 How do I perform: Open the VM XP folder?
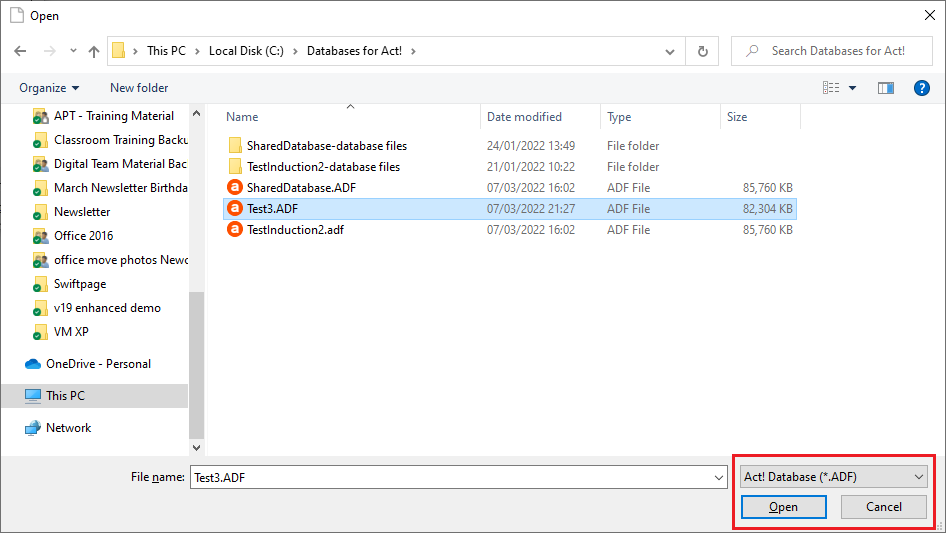point(71,332)
